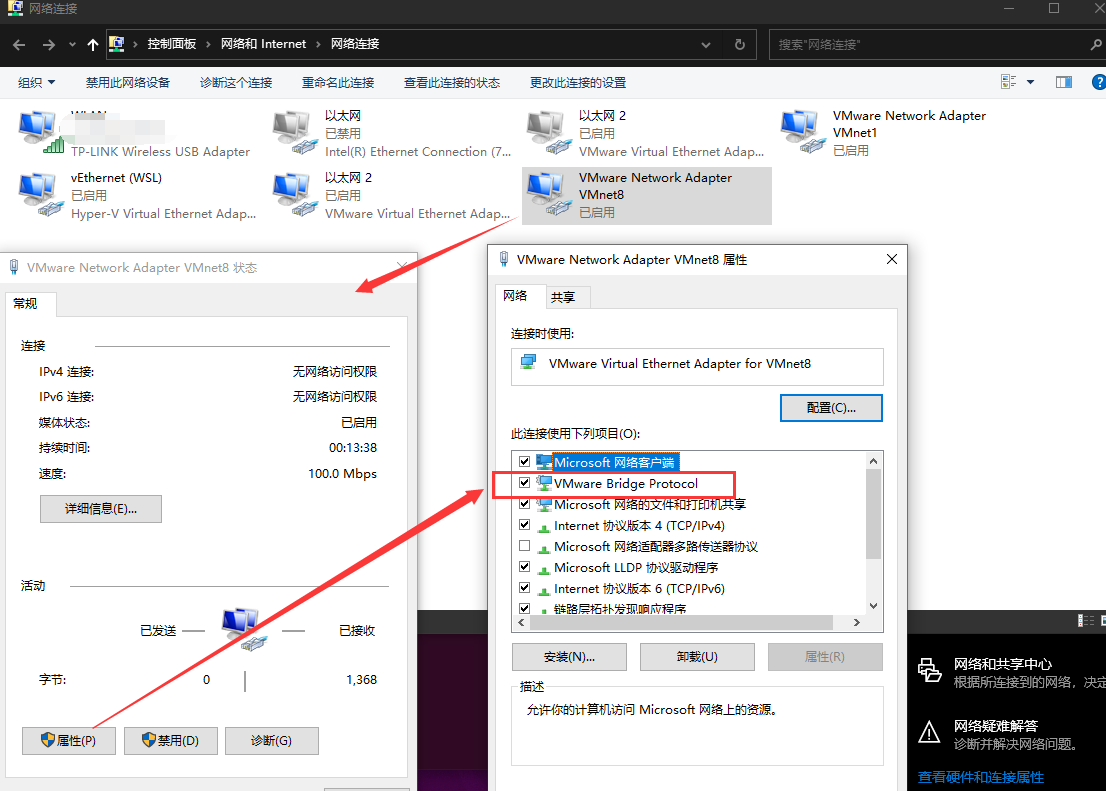
Task: Enable the Microsoft 网络适配器多路传送器协议 checkbox
Action: coord(524,545)
